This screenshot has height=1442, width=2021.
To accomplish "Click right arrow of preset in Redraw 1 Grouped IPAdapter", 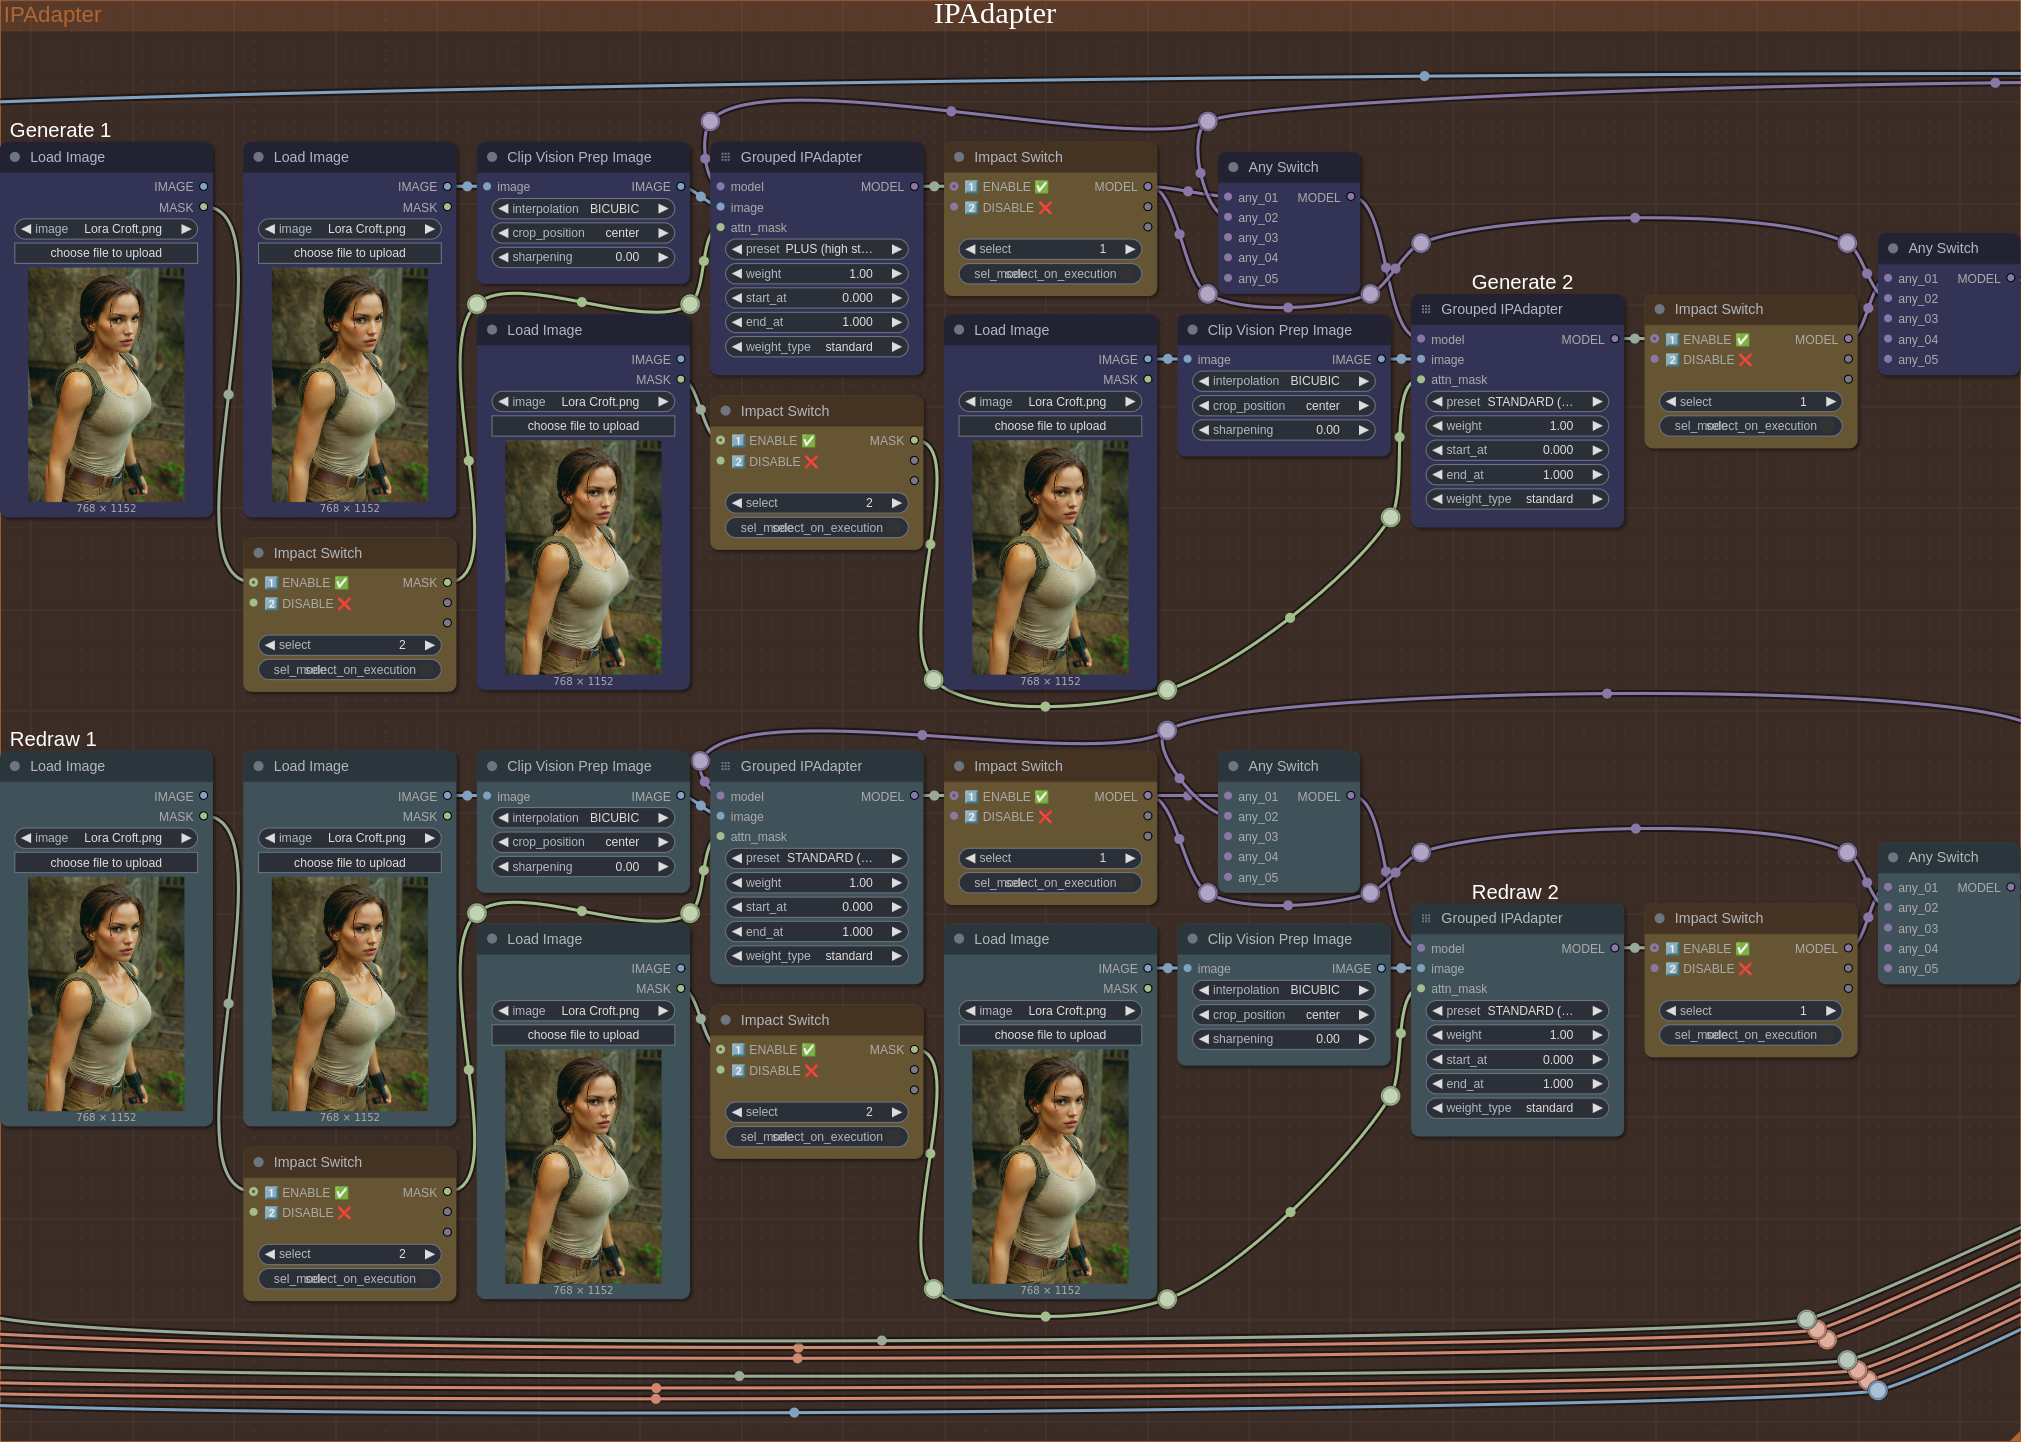I will pos(897,858).
